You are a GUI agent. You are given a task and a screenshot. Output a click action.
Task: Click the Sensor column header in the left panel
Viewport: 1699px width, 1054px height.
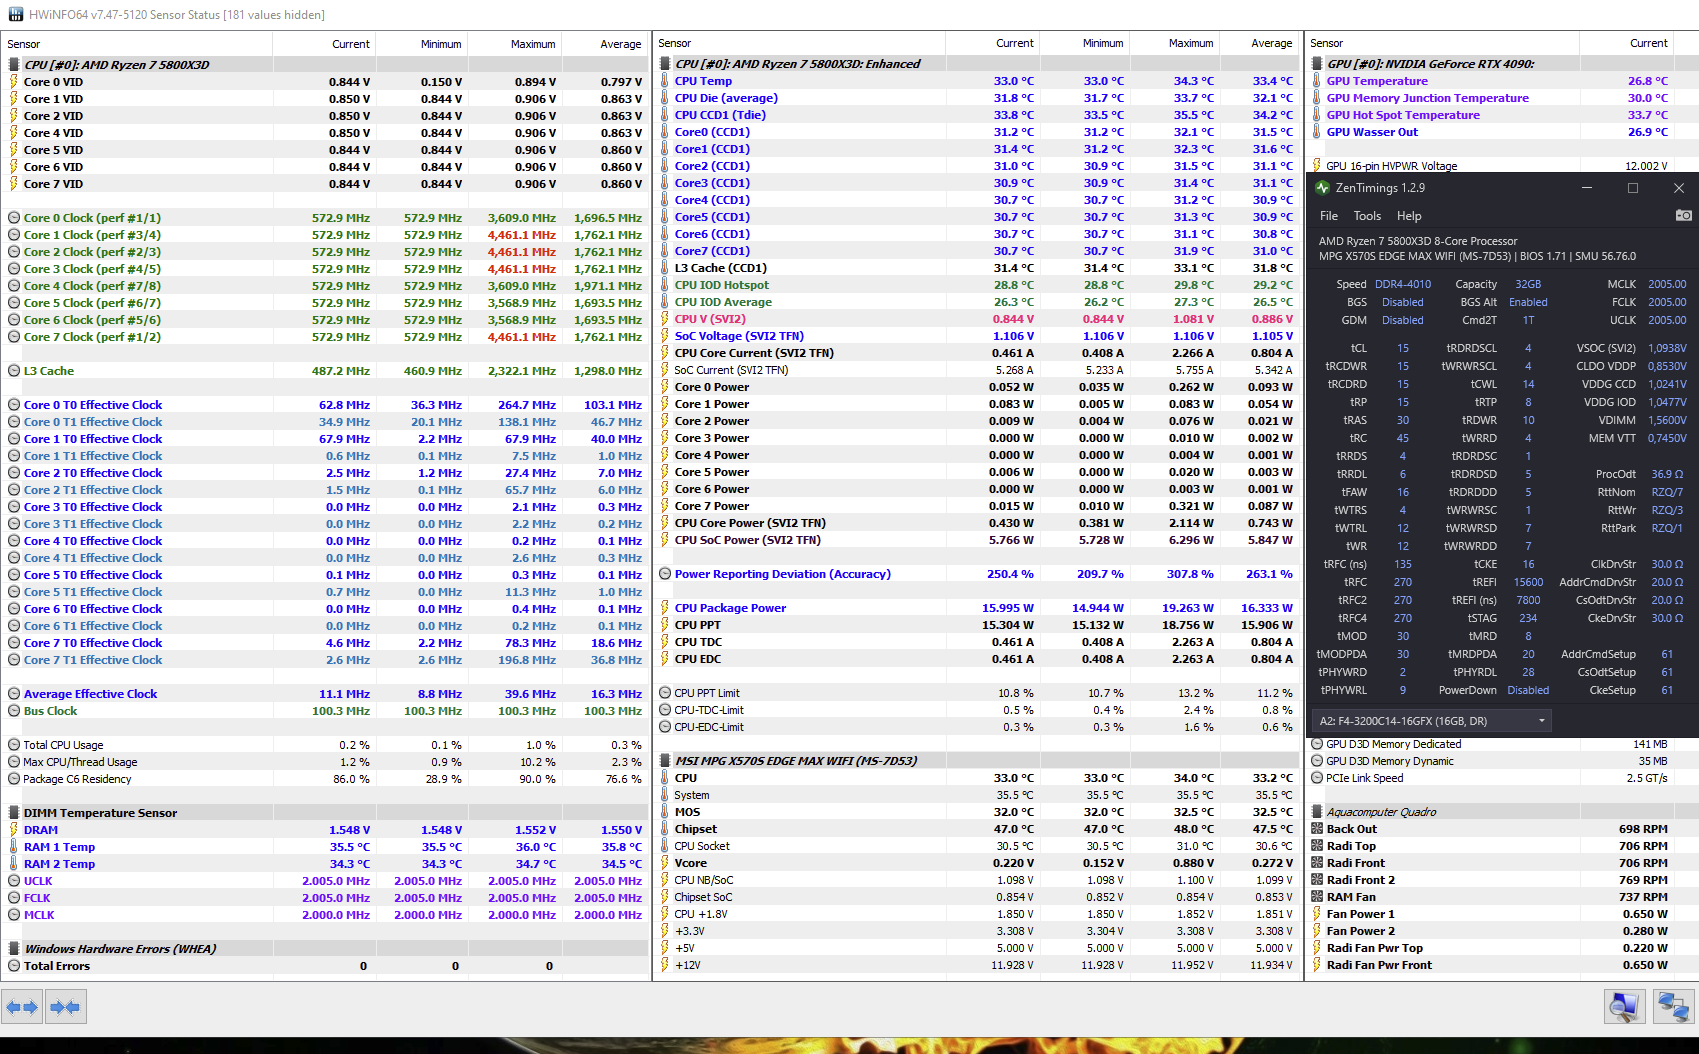tap(137, 44)
